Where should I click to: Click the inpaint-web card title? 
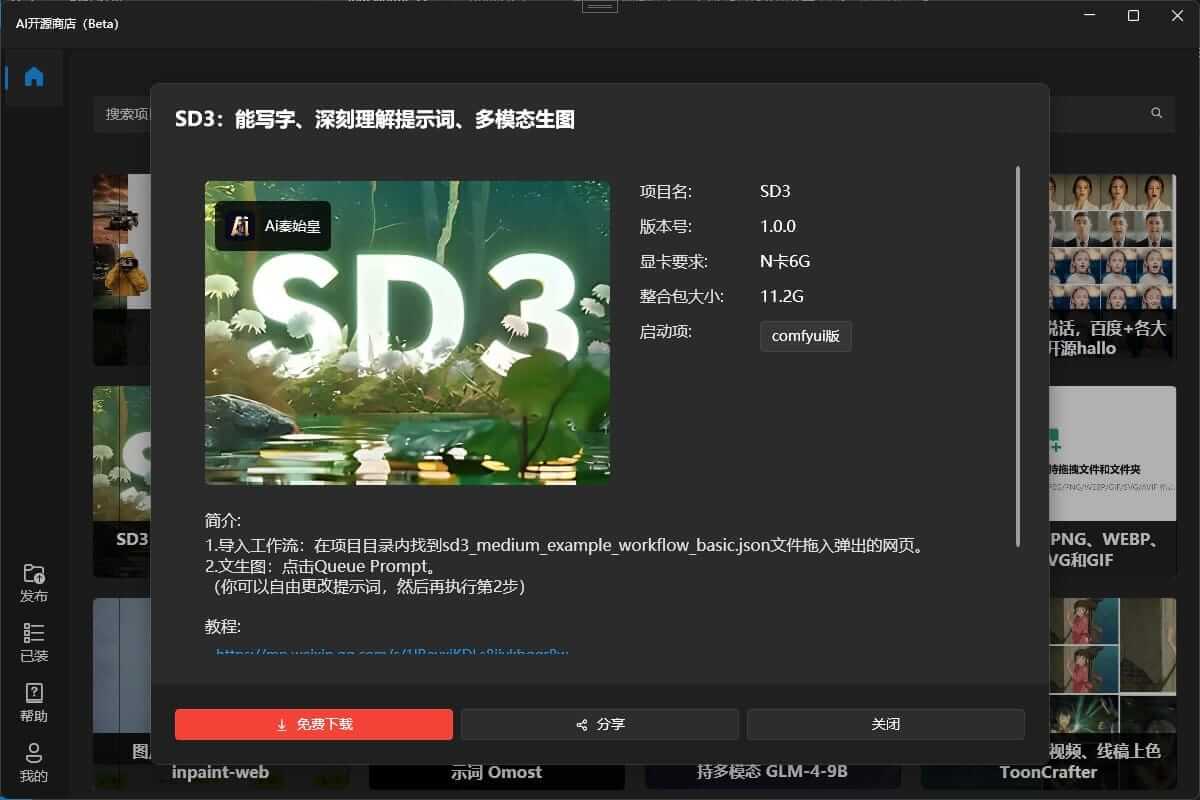point(220,772)
